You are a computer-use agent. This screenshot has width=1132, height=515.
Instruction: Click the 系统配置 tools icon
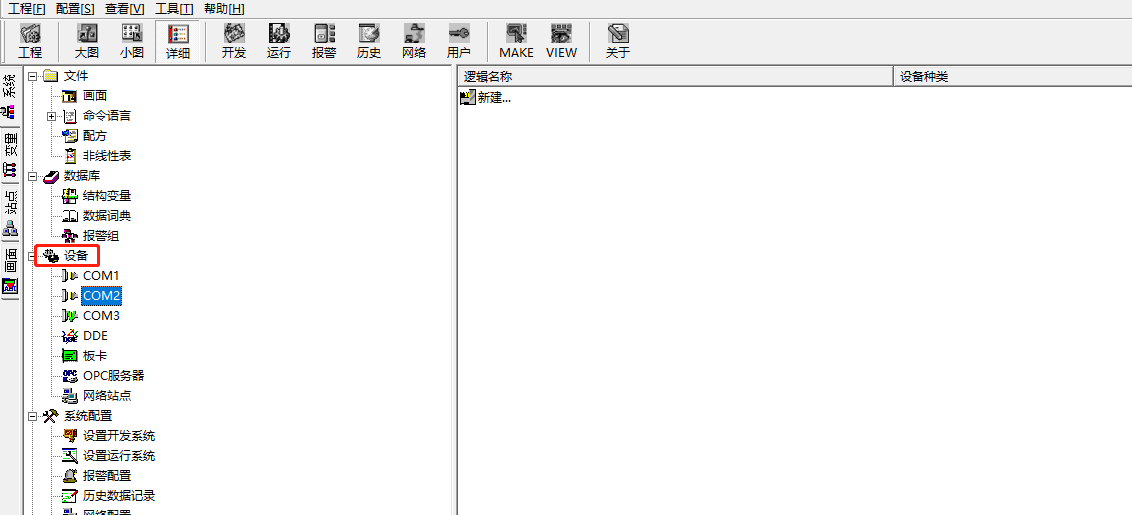click(x=50, y=416)
